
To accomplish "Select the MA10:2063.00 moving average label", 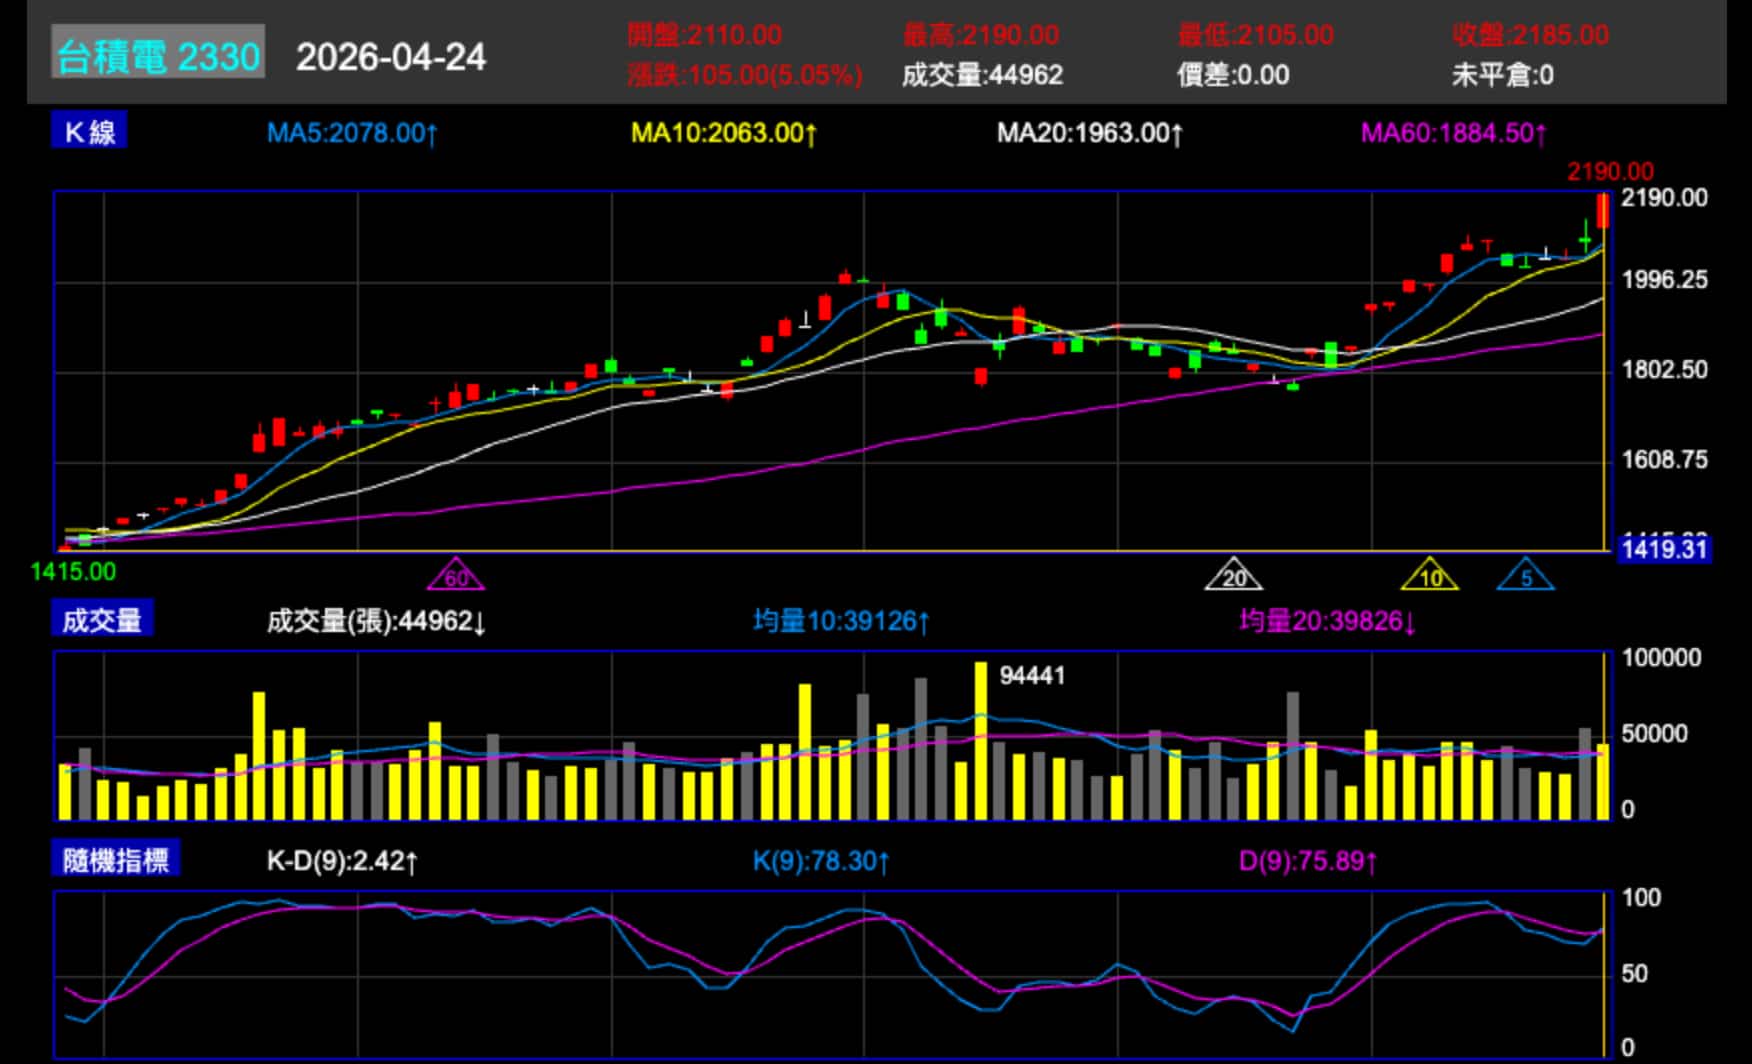I will (x=724, y=133).
